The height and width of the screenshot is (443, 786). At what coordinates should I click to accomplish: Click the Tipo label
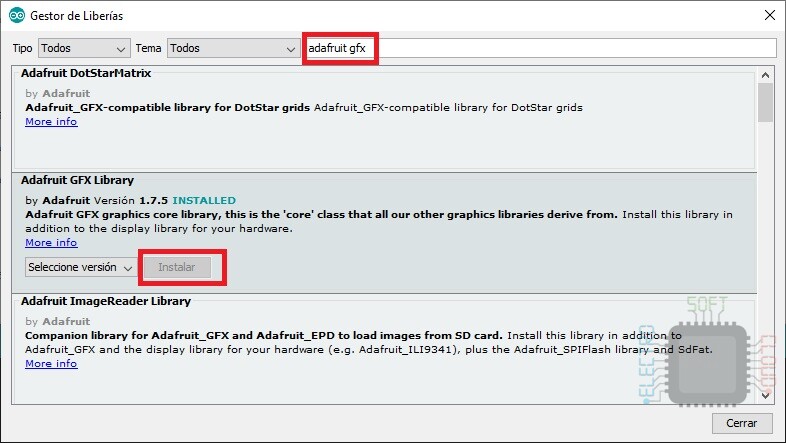(22, 48)
